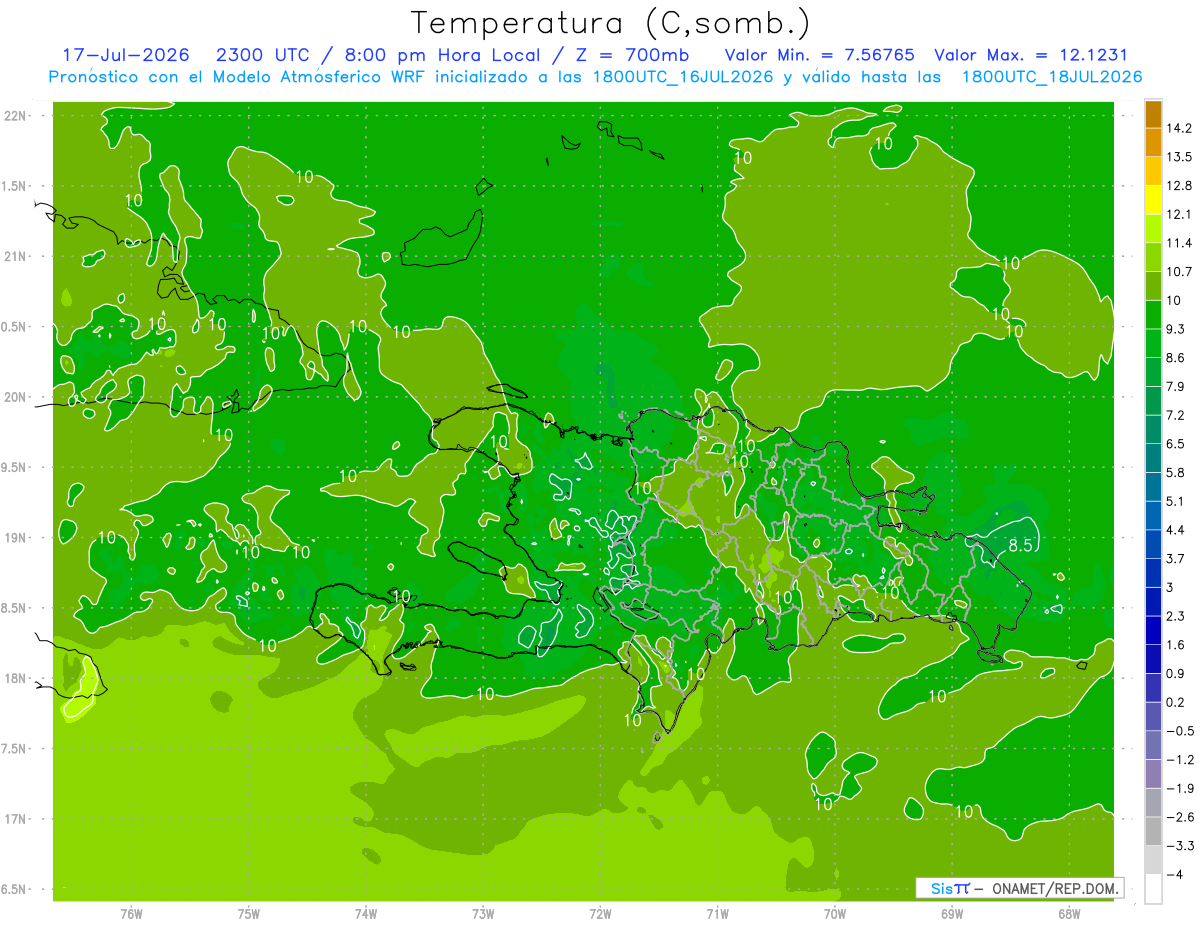The image size is (1200, 927).
Task: Click the "Valor Min. = 7.56765" text
Action: 819,55
